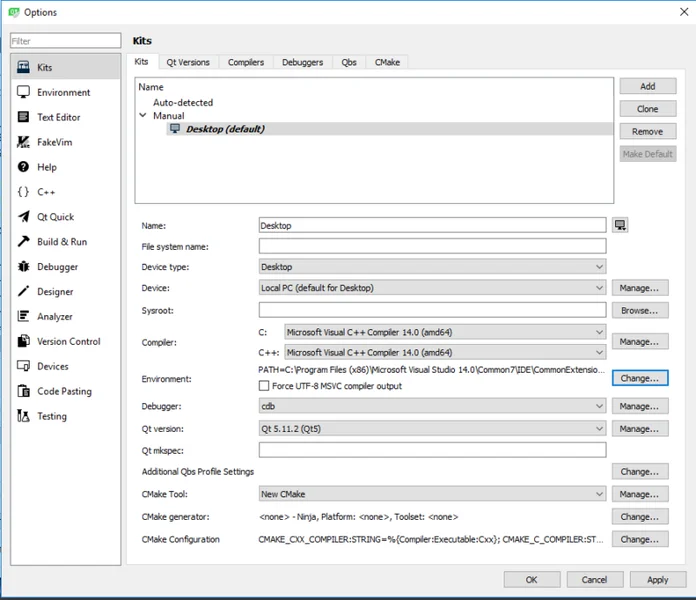Open the FakeVim settings category icon
Screen dimensions: 696x600
point(23,142)
